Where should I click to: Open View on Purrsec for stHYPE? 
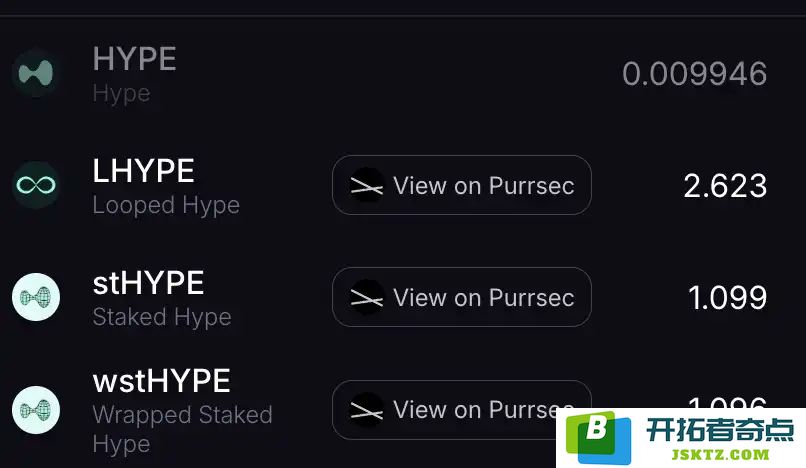pos(462,297)
